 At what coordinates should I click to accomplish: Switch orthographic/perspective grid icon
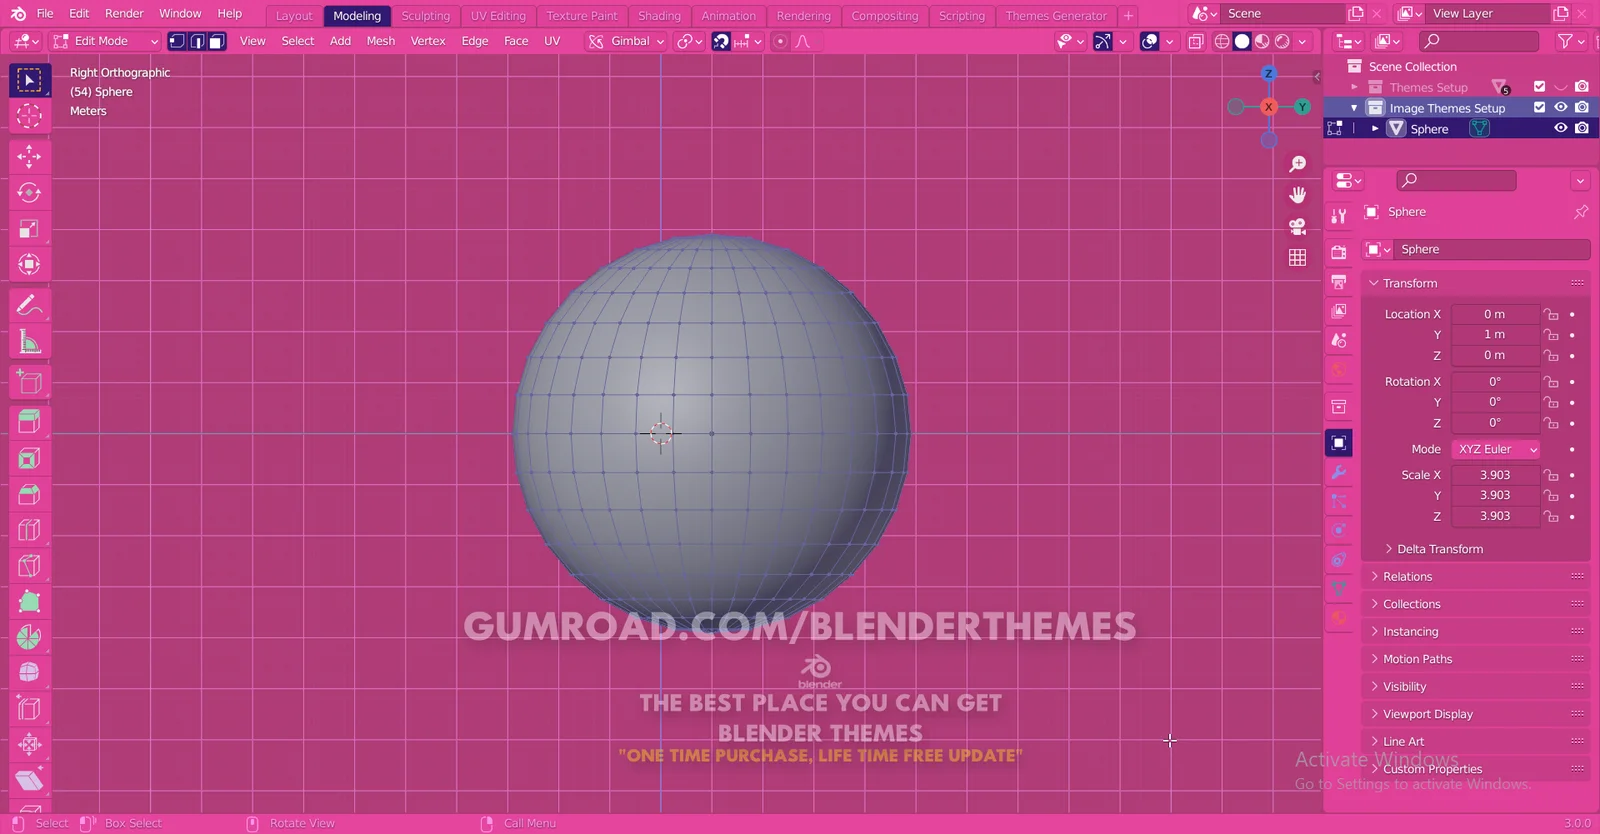click(x=1298, y=258)
